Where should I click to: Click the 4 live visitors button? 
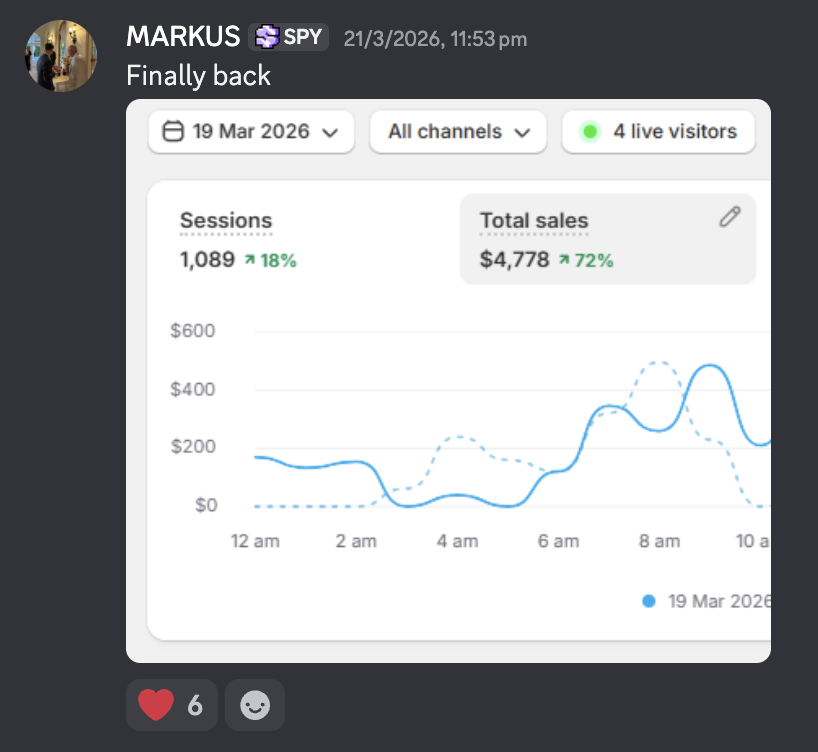point(658,132)
